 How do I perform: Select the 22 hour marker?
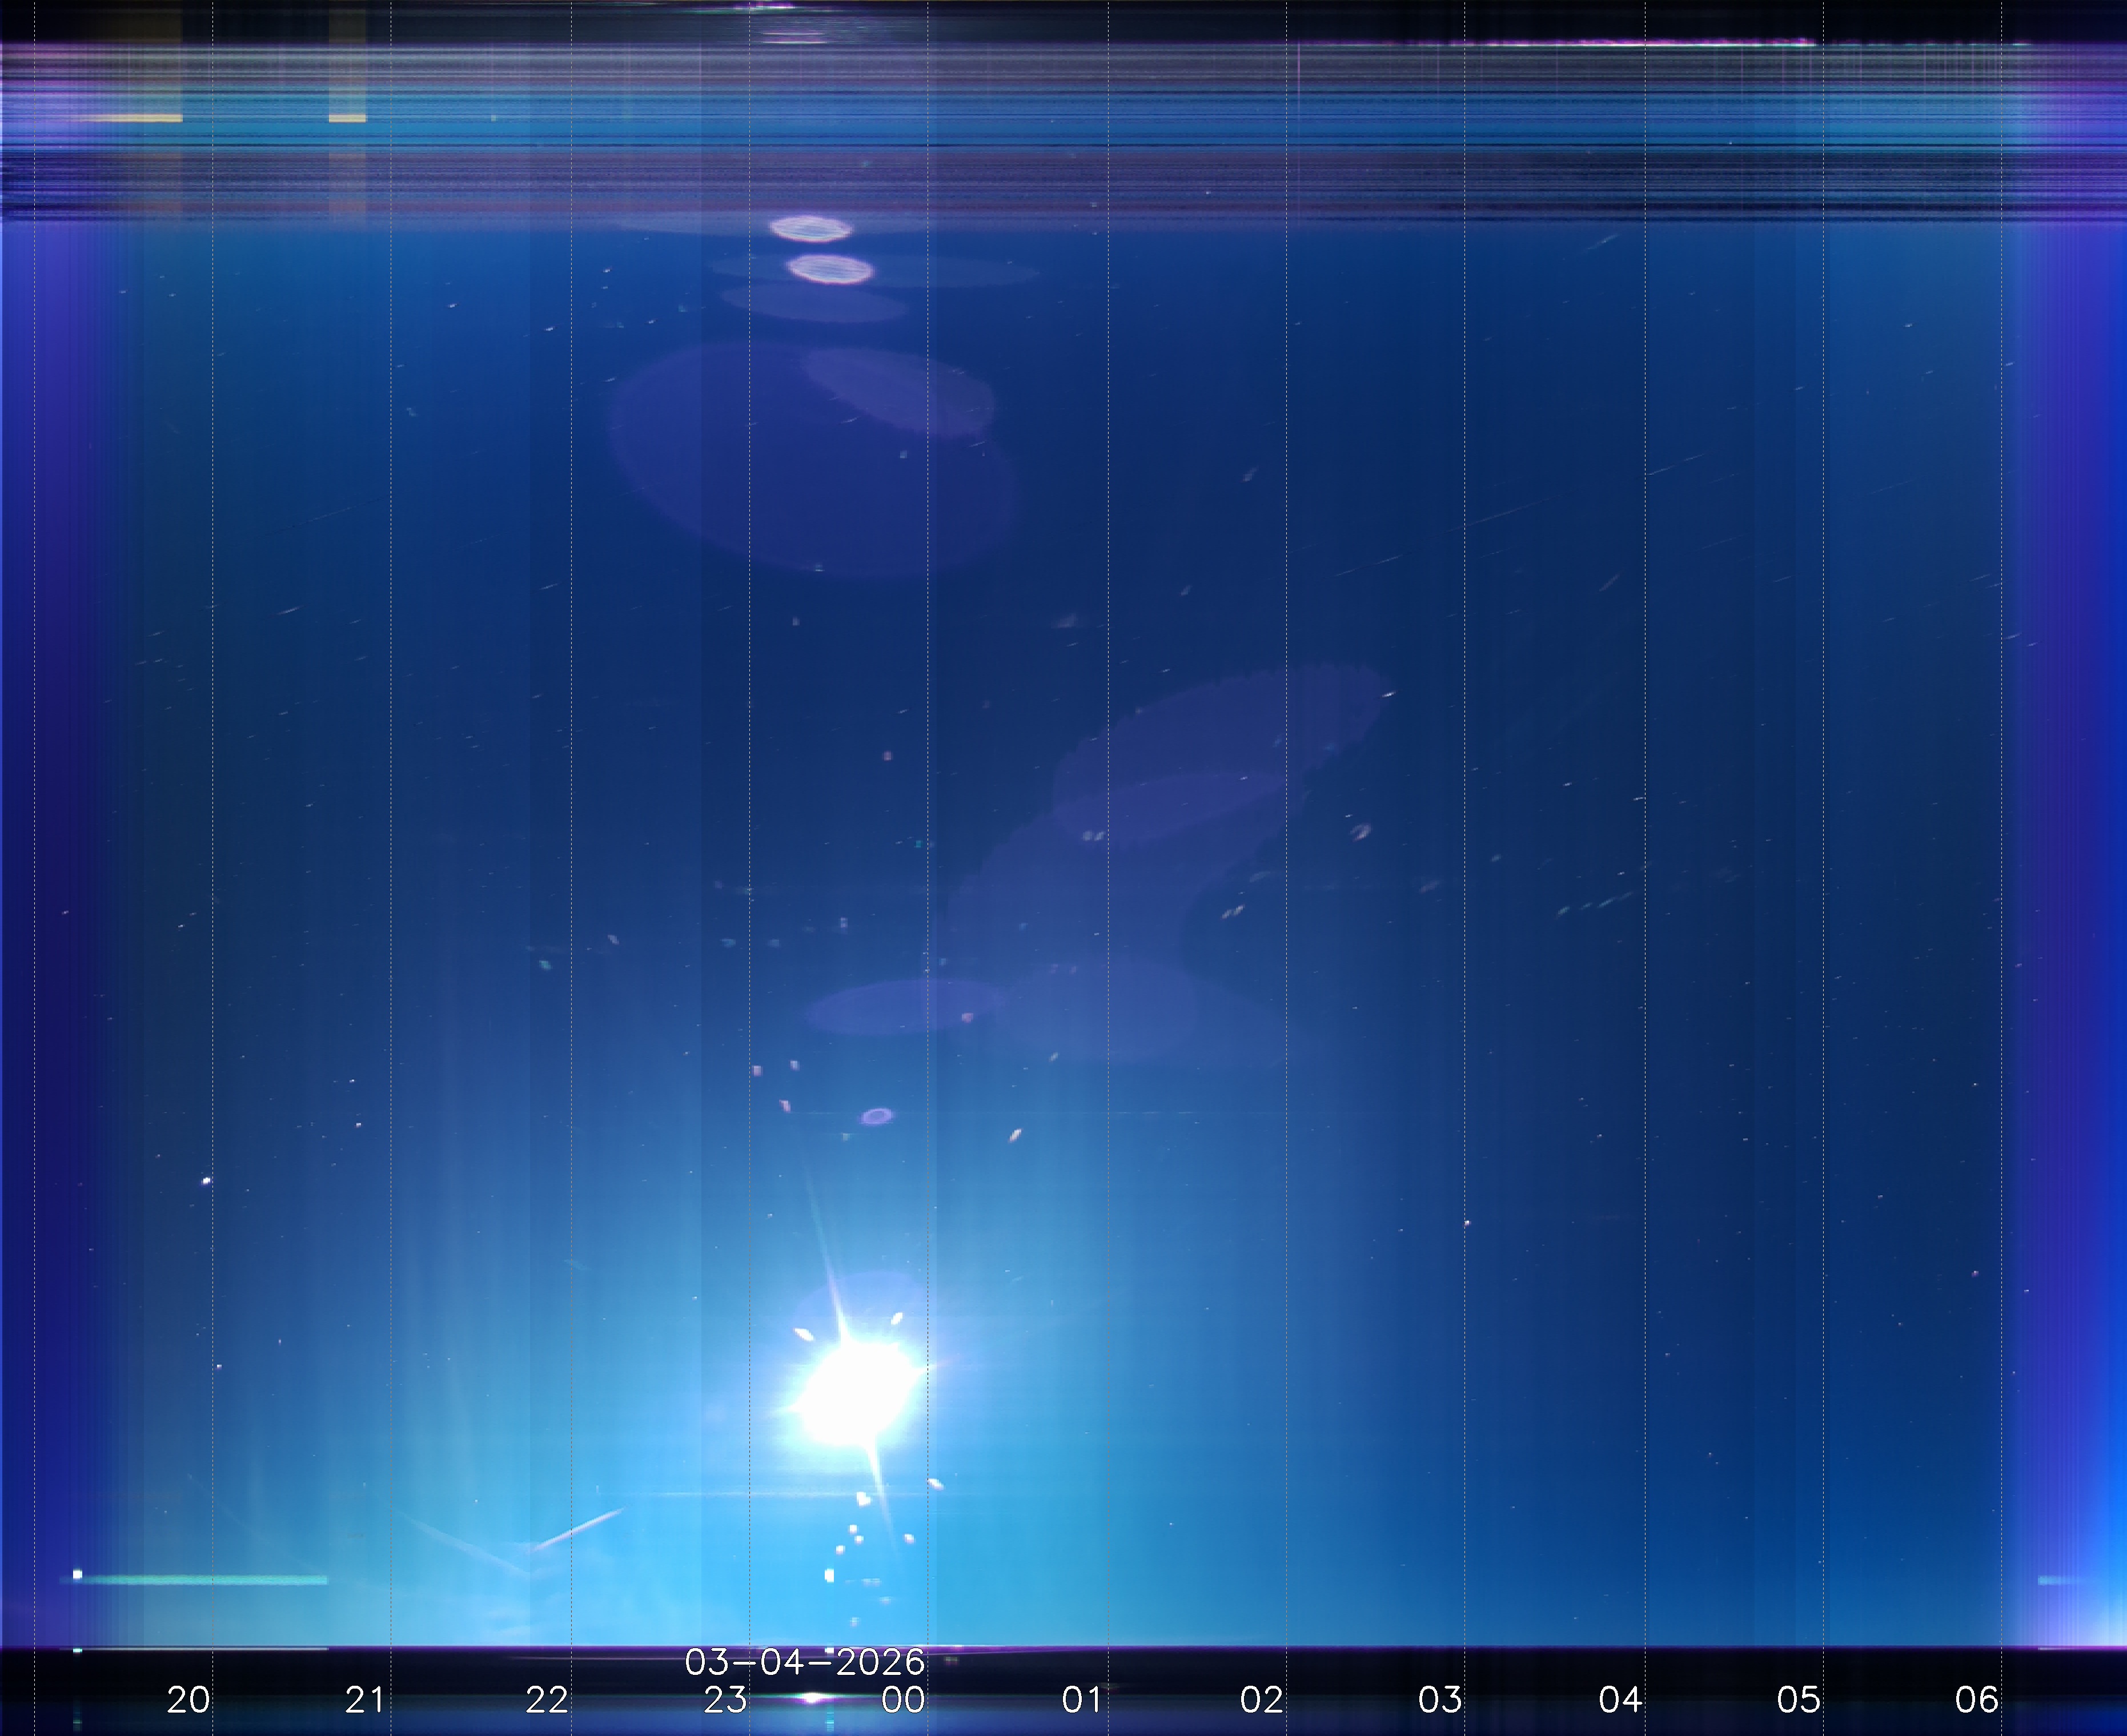[x=546, y=1699]
